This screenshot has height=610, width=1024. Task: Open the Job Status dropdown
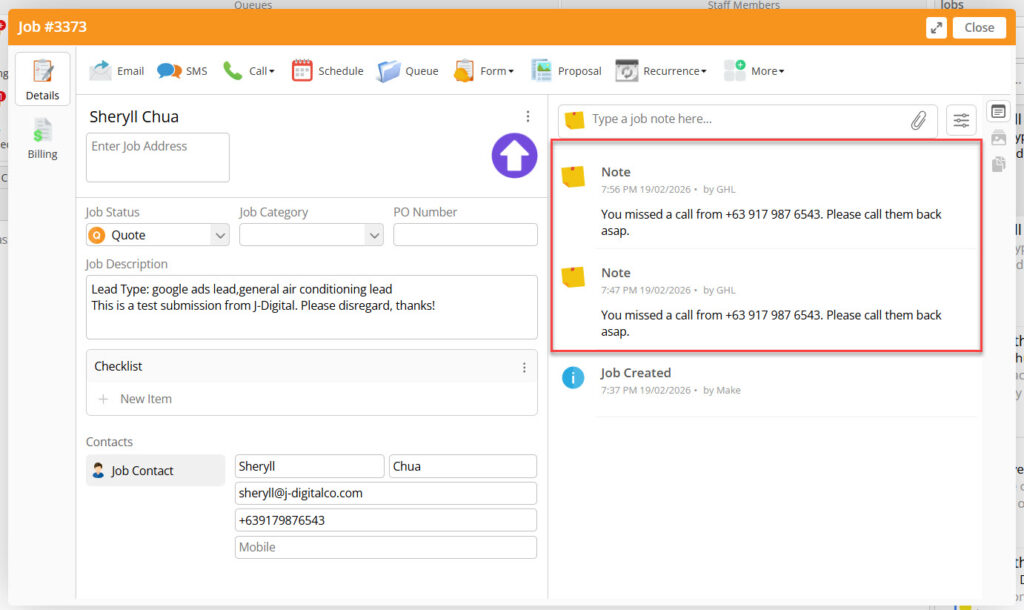pos(158,235)
